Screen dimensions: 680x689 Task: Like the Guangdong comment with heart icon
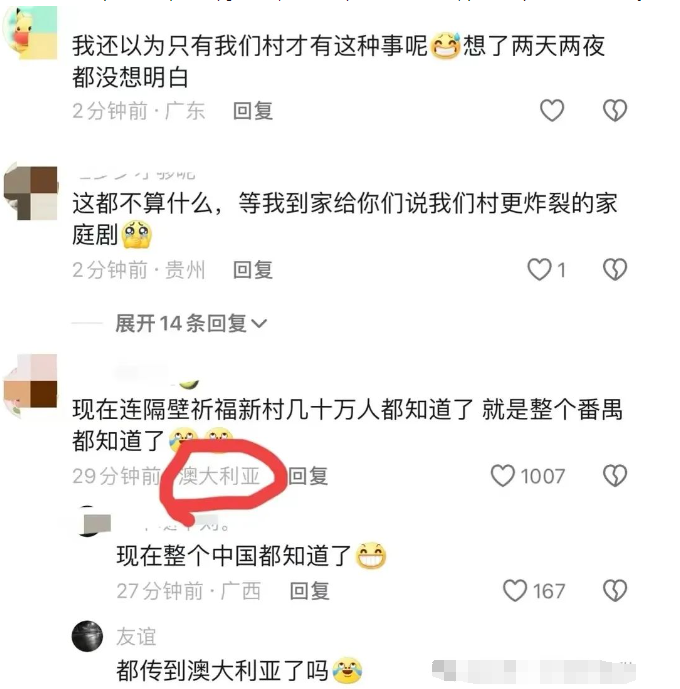(552, 110)
